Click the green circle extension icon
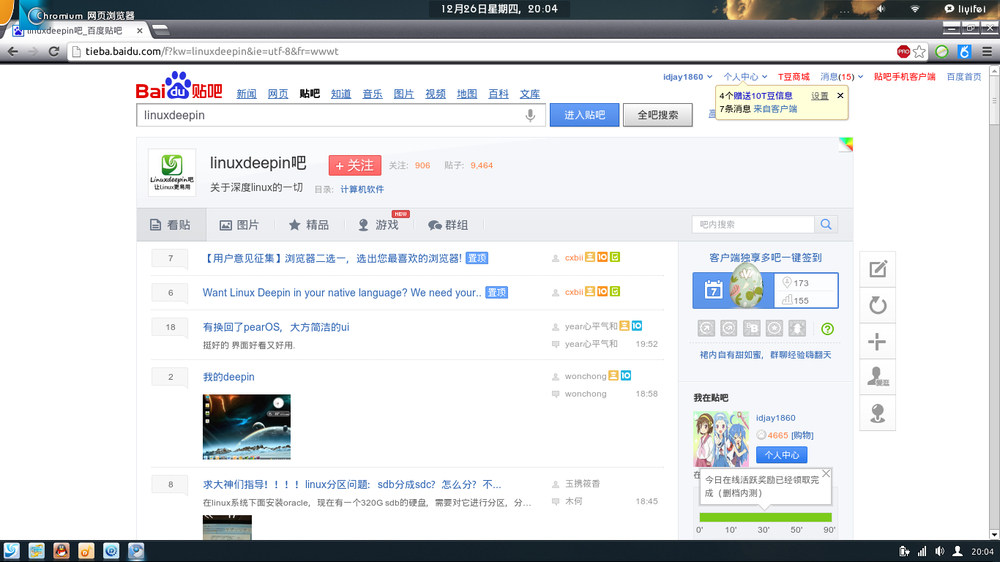1000x562 pixels. [941, 52]
